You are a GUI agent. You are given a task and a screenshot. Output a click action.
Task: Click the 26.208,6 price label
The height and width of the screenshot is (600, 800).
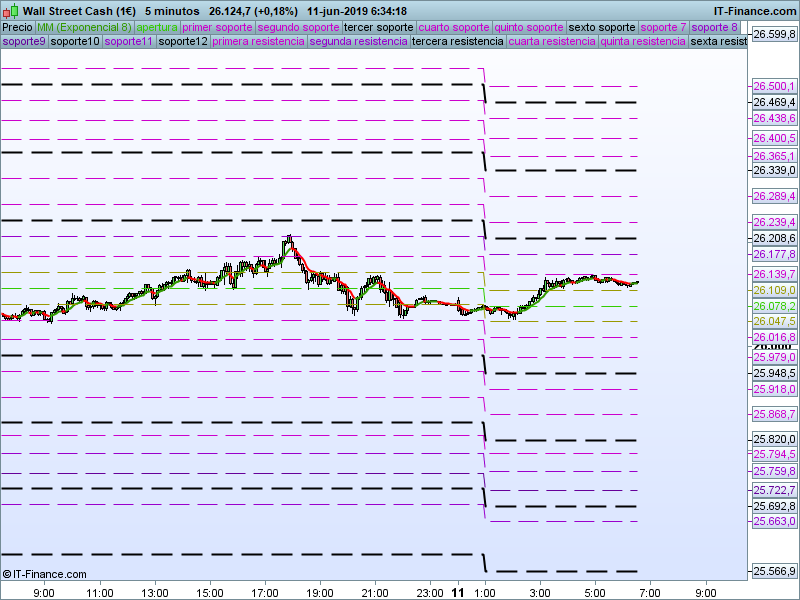(x=774, y=238)
